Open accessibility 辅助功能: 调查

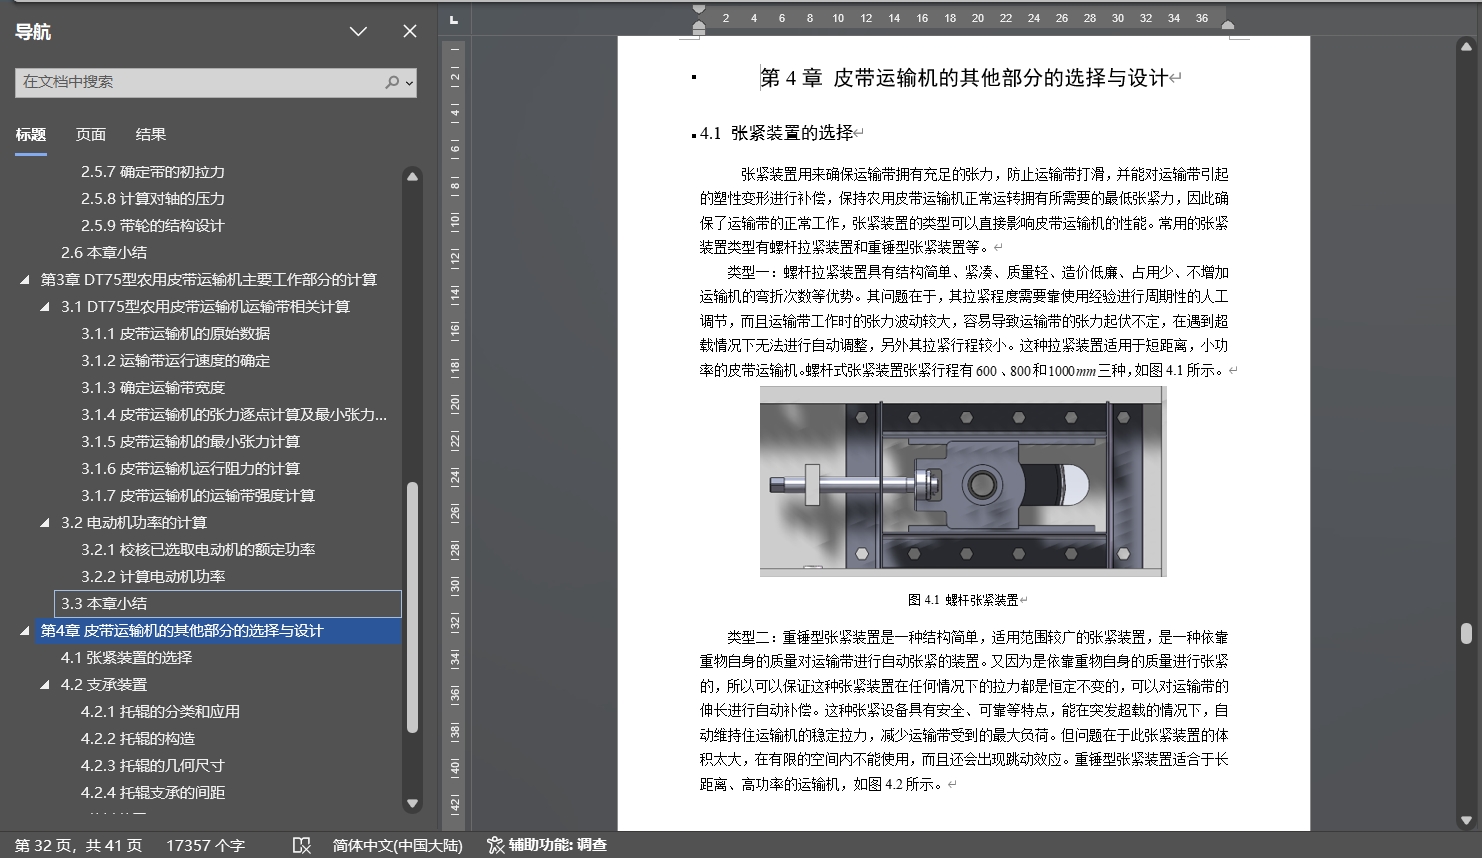[547, 846]
